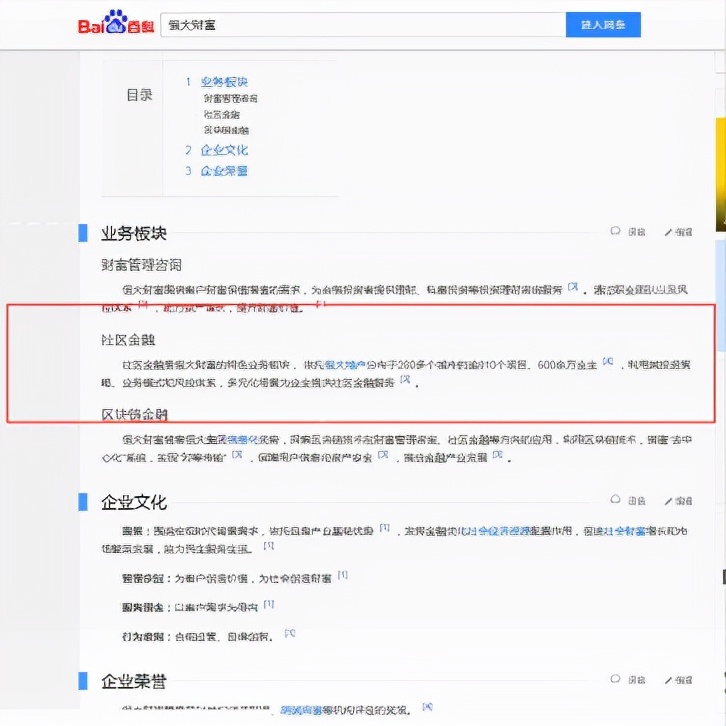The width and height of the screenshot is (726, 726).
Task: Click the 业务板块 section heading
Action: [x=134, y=233]
